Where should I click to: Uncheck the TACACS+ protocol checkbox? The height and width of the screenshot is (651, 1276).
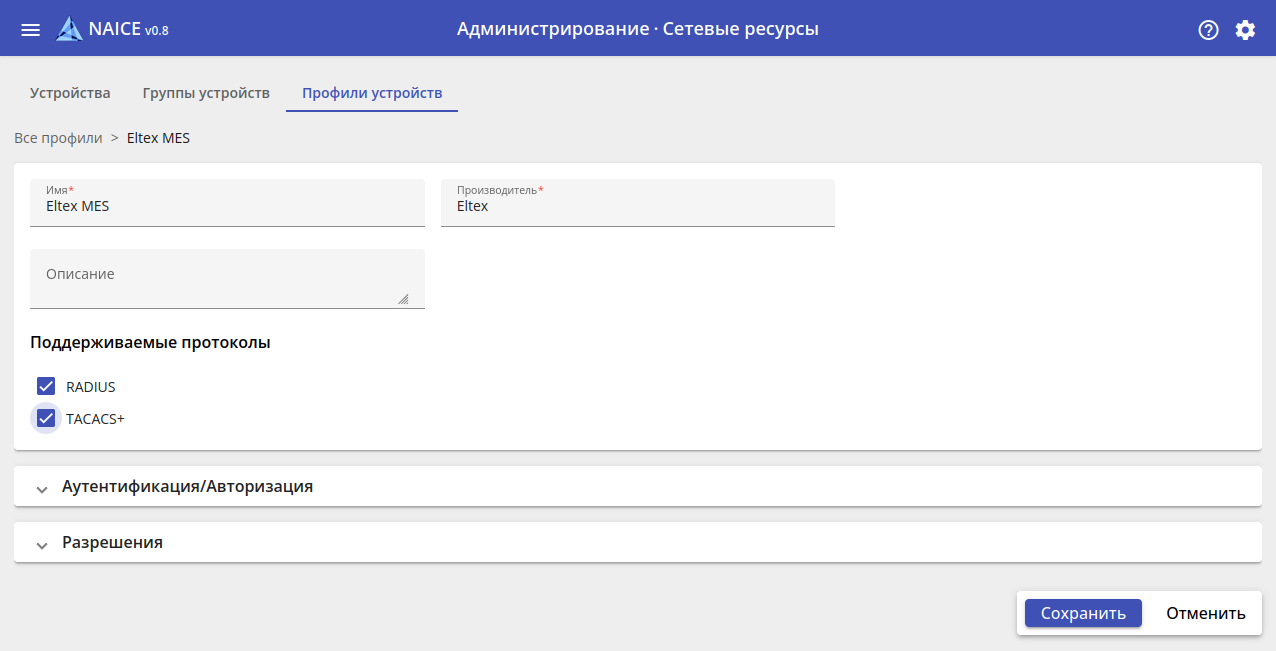point(46,419)
